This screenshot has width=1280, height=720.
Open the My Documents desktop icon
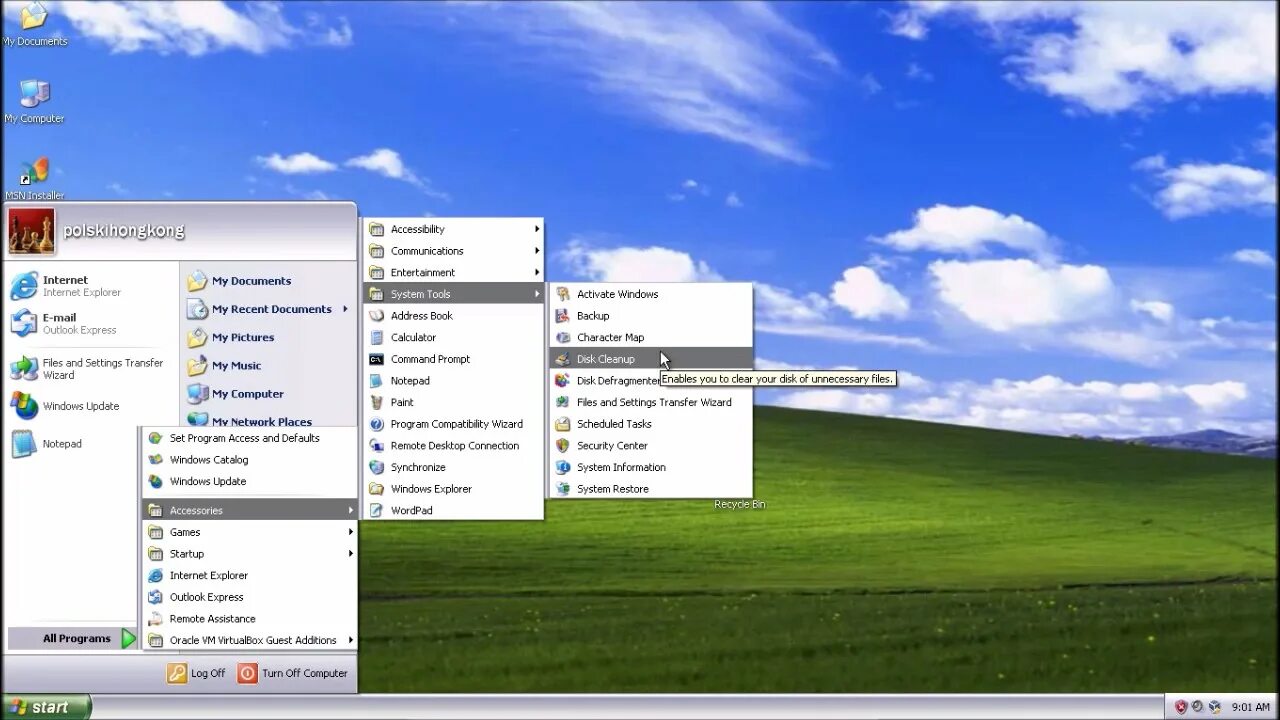coord(34,24)
